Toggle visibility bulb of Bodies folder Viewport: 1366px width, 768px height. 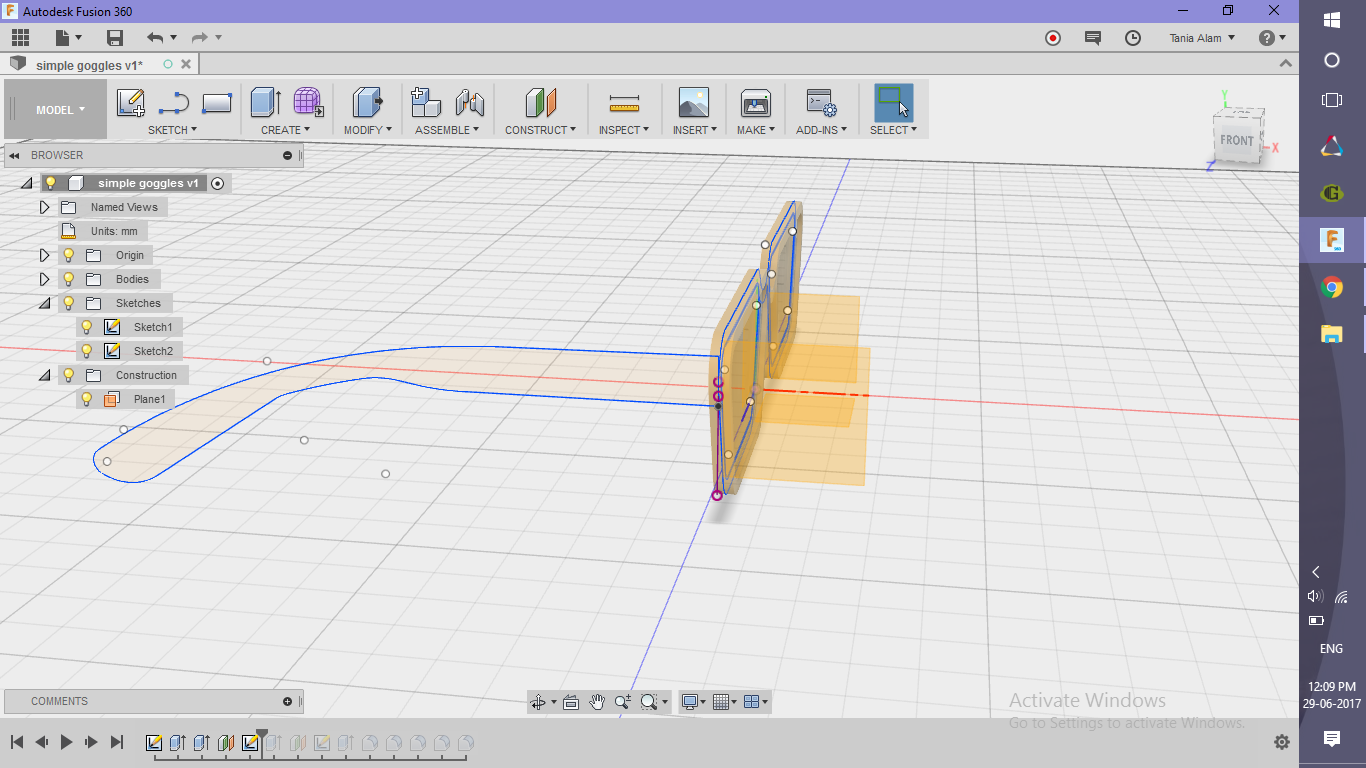point(69,279)
